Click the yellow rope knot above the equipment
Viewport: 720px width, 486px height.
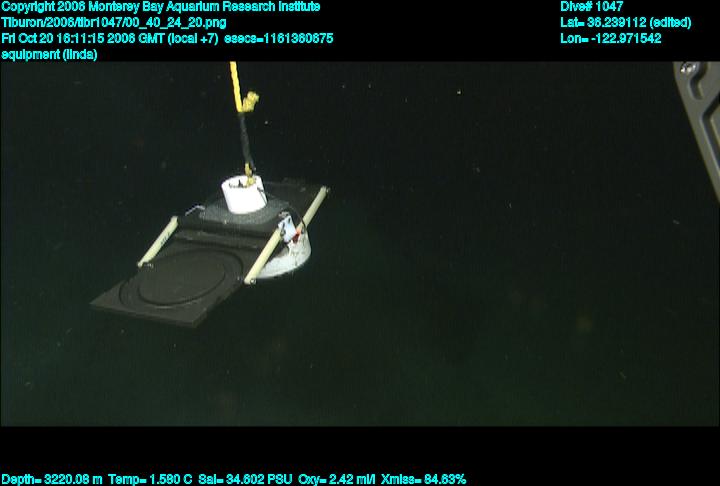pos(250,101)
